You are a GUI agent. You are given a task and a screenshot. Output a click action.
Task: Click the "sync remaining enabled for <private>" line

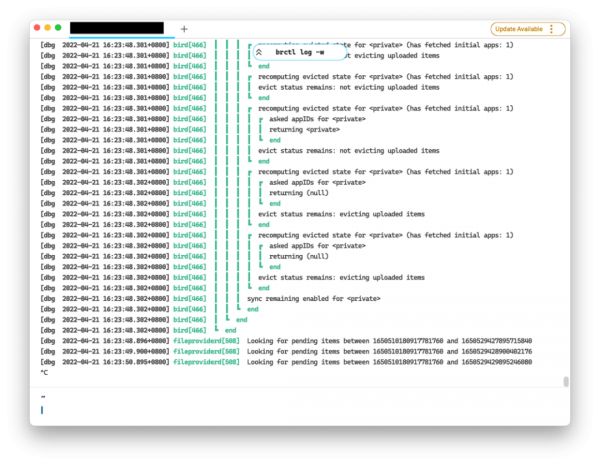click(313, 298)
